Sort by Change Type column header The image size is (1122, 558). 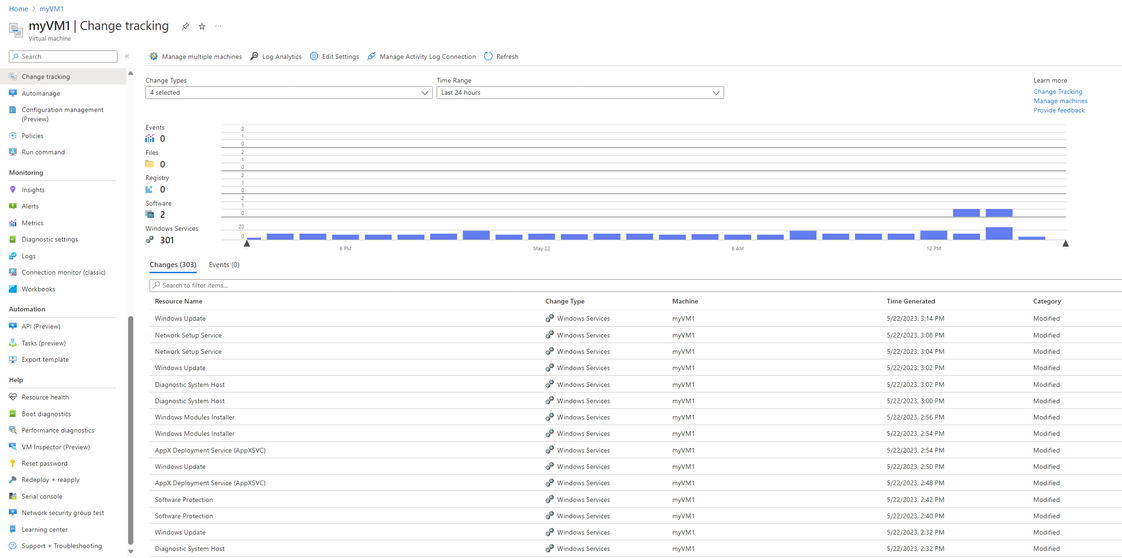coord(565,301)
